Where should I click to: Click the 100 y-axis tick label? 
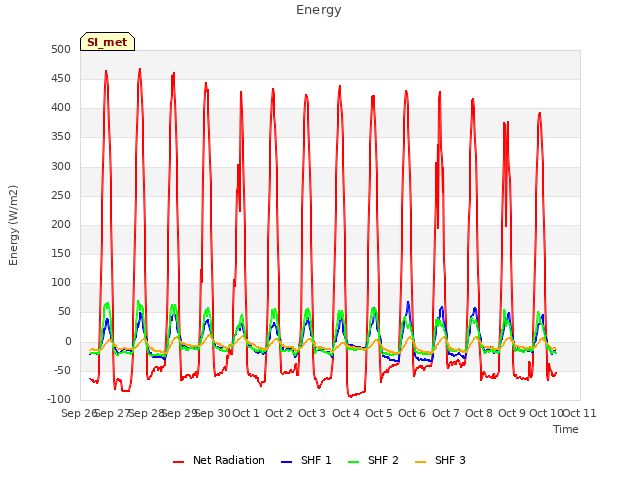pyautogui.click(x=61, y=282)
